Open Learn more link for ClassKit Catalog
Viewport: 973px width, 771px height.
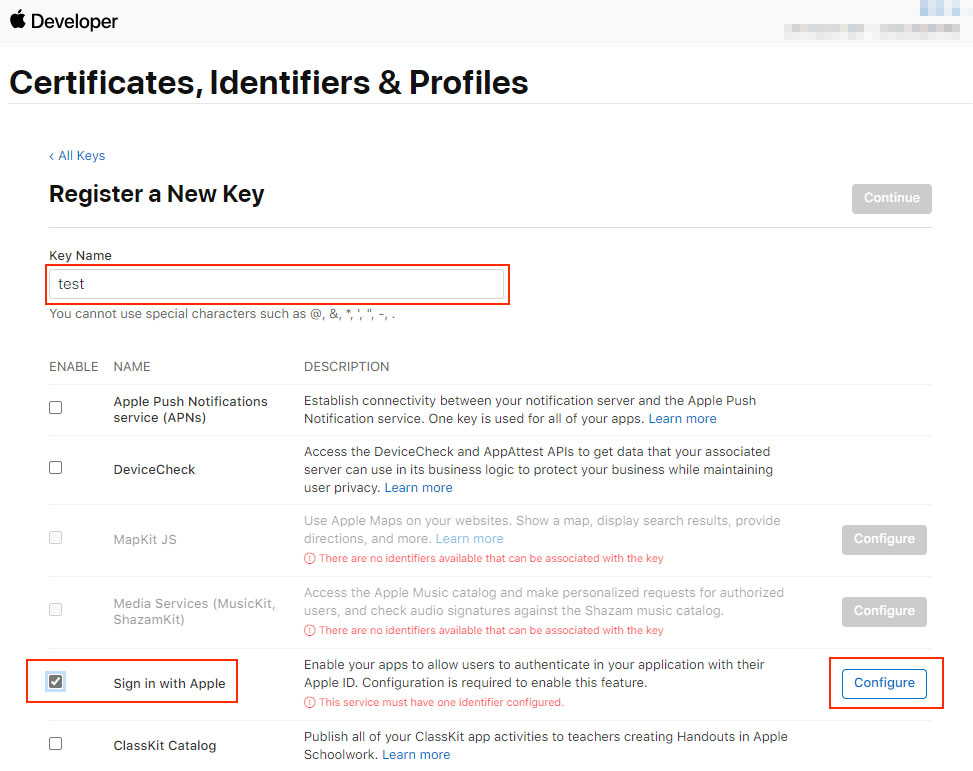click(x=416, y=755)
